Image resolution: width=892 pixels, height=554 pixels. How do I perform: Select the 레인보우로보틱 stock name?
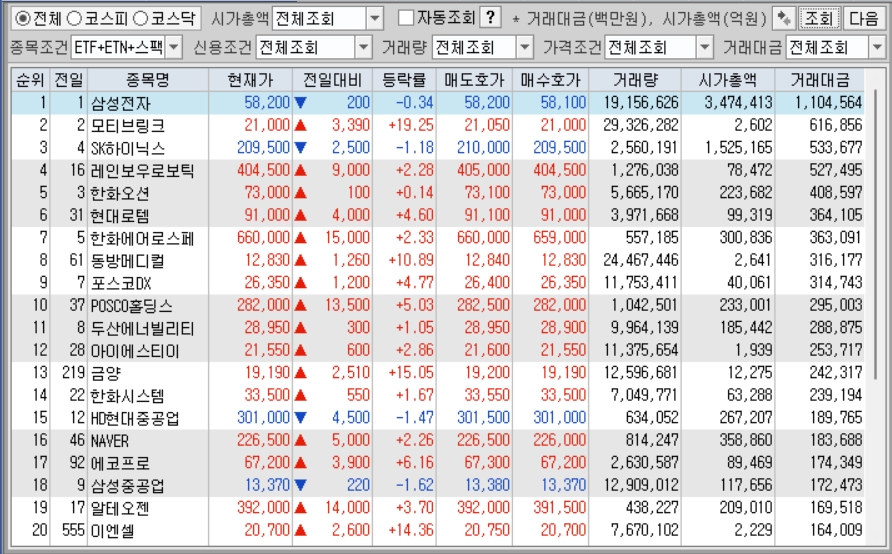tap(143, 171)
